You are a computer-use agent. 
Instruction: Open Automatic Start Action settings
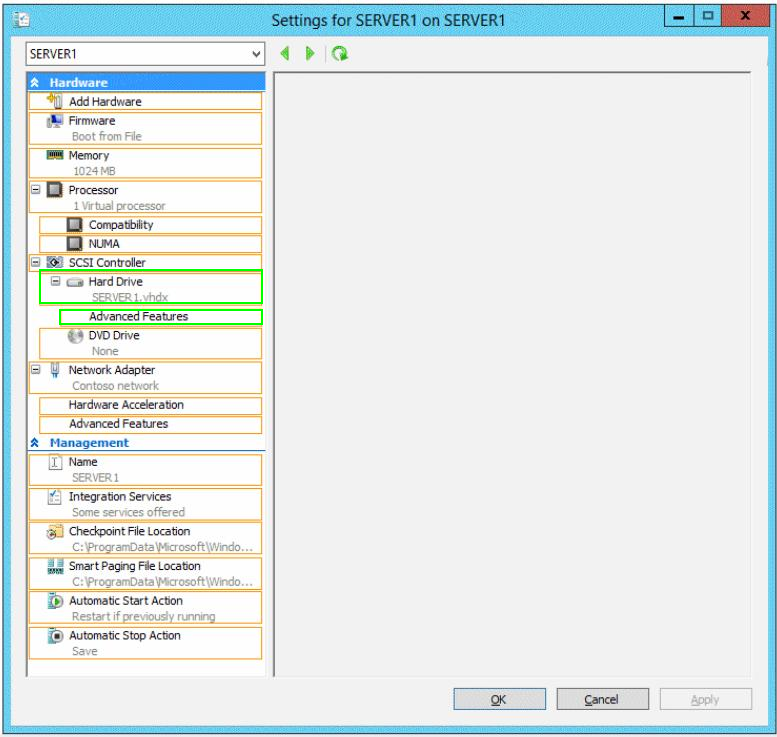click(x=145, y=608)
